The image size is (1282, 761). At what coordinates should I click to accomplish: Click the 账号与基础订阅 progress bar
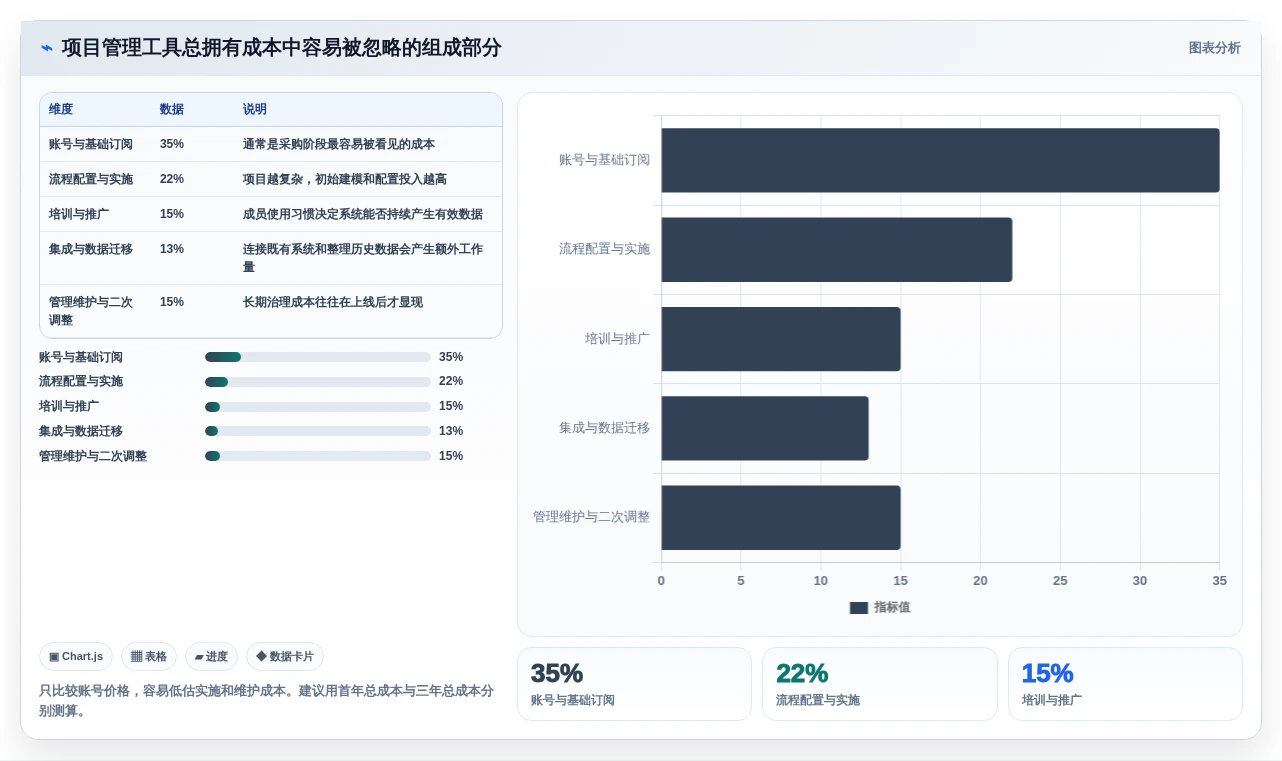pos(318,357)
